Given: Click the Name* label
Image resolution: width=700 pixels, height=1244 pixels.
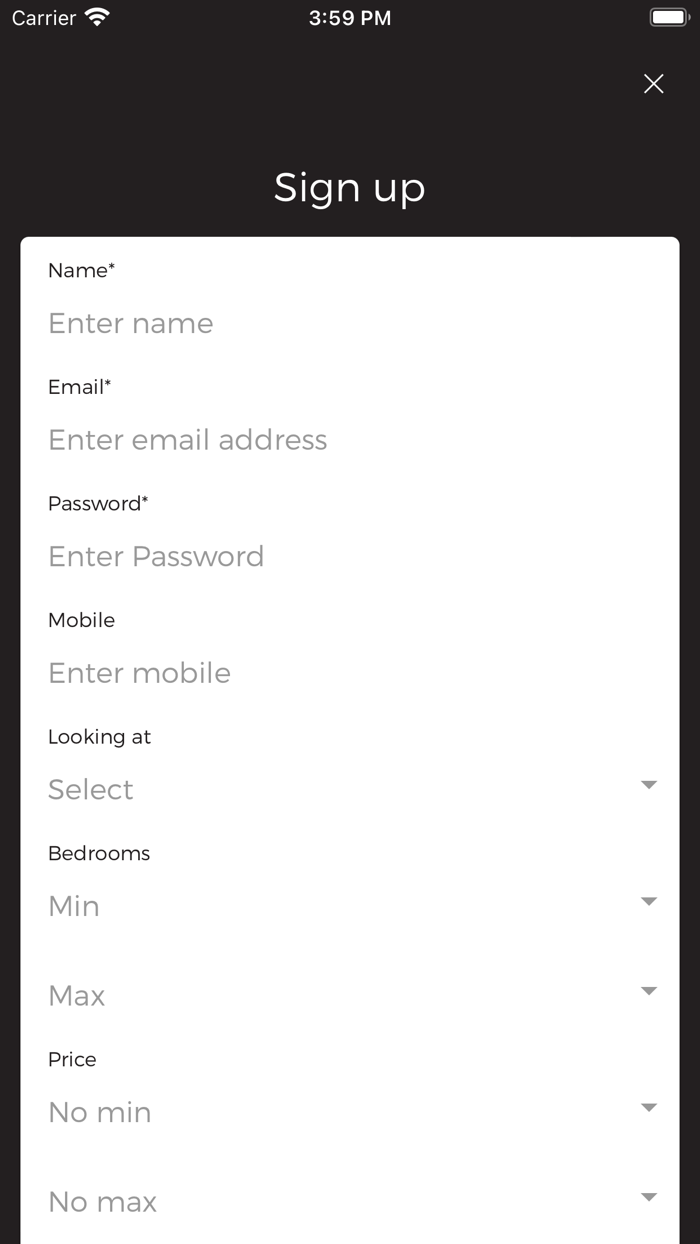Looking at the screenshot, I should click(81, 270).
